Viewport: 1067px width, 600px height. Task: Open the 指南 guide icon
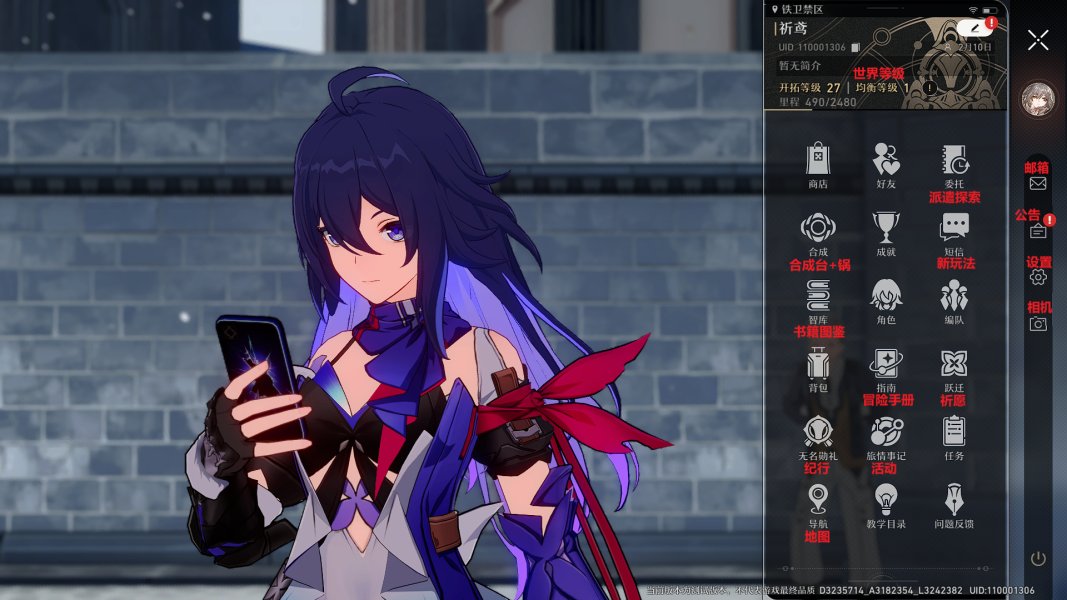click(886, 363)
